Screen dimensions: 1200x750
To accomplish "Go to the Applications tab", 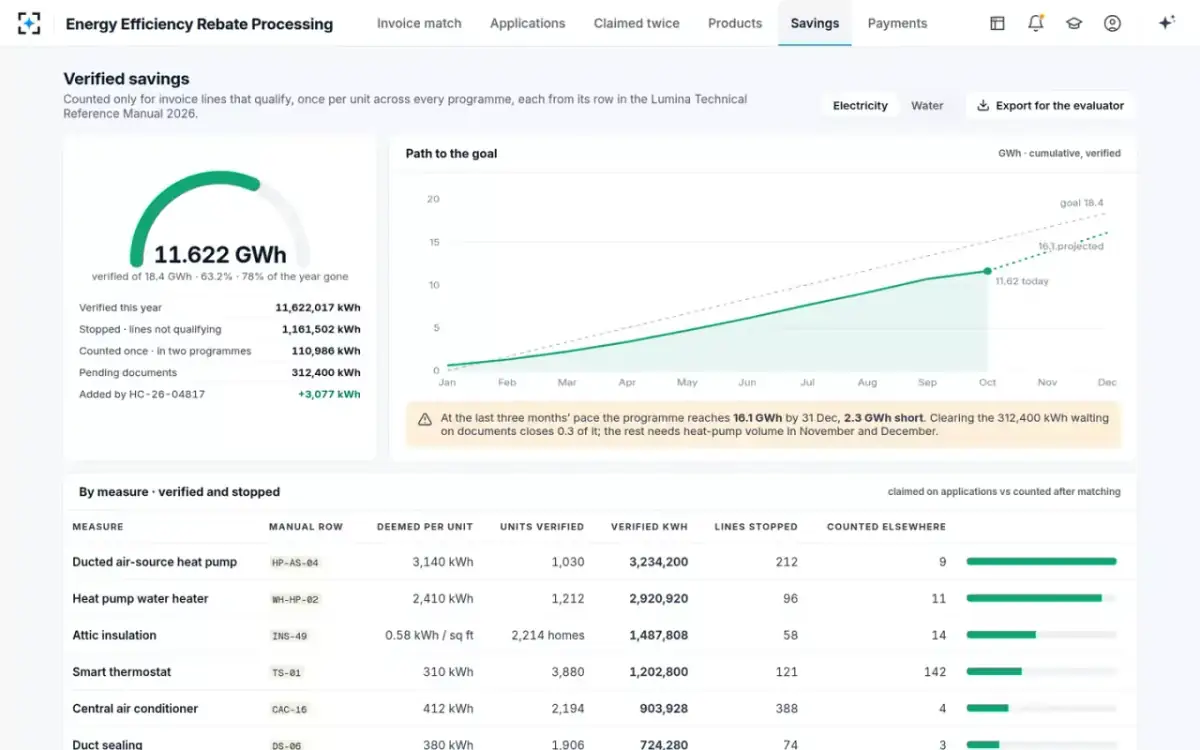I will click(527, 23).
